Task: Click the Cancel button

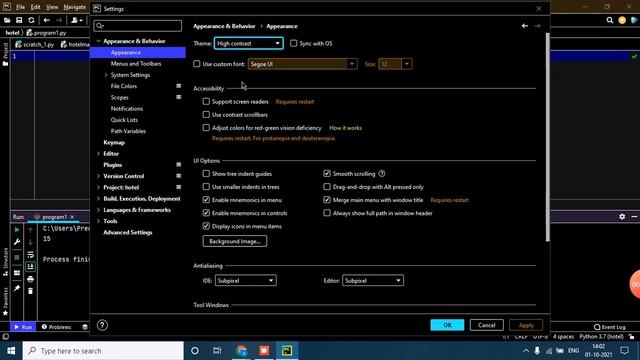Action: pyautogui.click(x=487, y=325)
